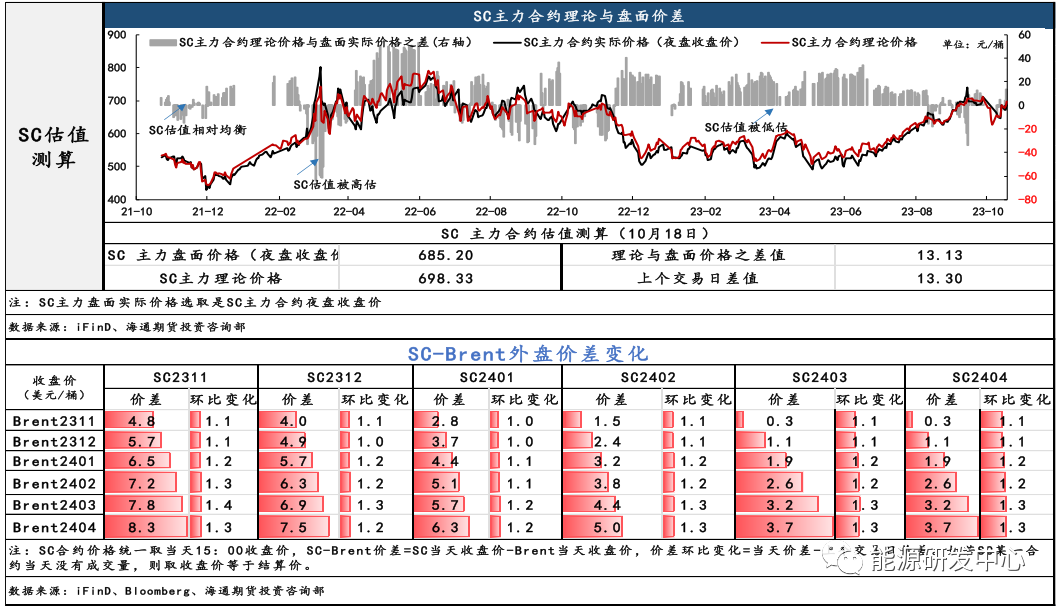This screenshot has width=1060, height=606.
Task: Select SC2312 价差 7.5 in Brent2404 row
Action: 294,527
